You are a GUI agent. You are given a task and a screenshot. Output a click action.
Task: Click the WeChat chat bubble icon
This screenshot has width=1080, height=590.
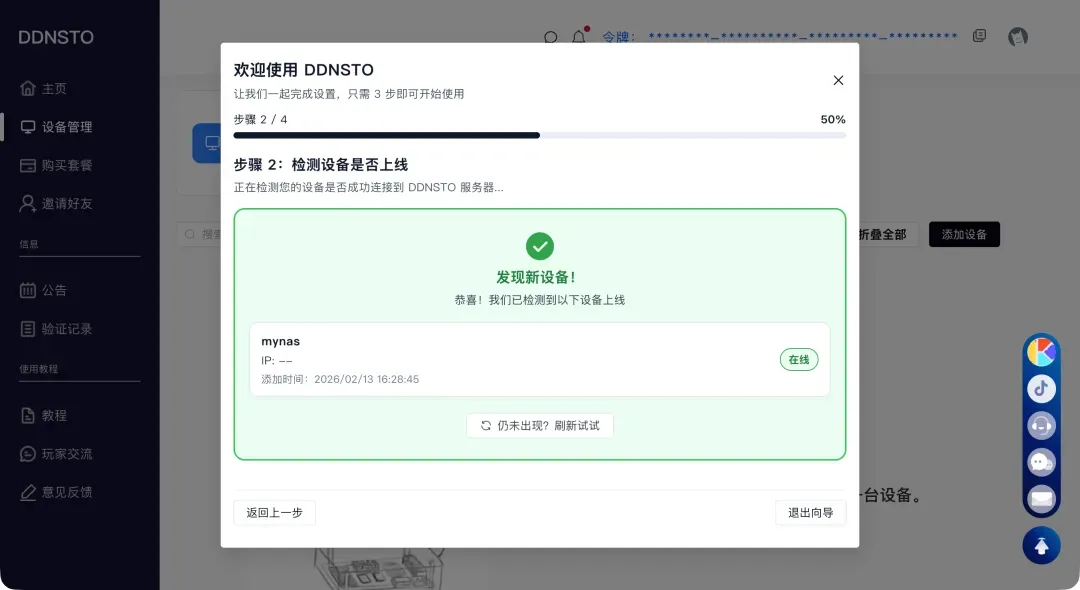(x=1041, y=461)
